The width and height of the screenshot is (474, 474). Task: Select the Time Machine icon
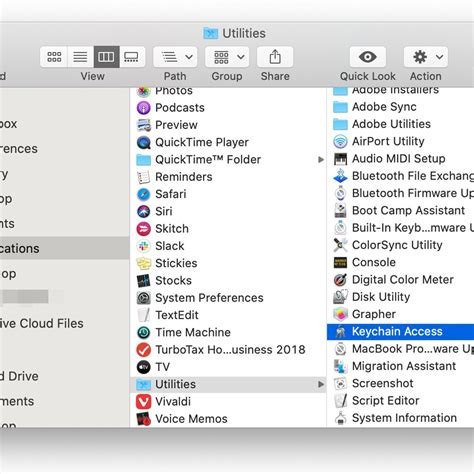pos(144,332)
